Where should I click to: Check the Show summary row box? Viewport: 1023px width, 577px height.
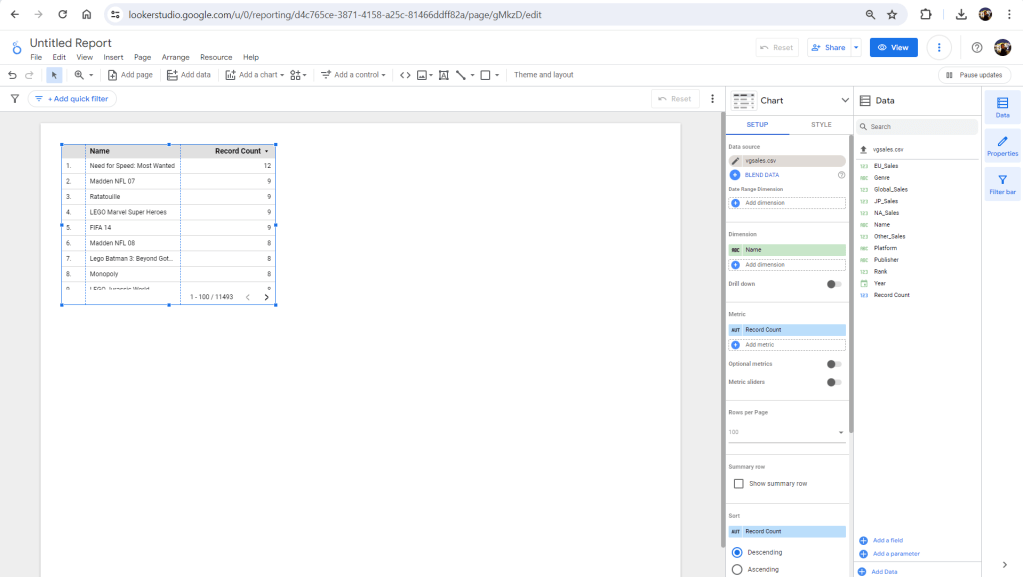[x=738, y=483]
